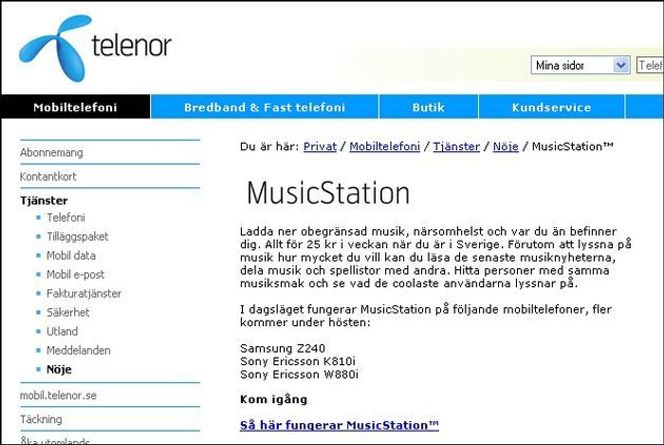This screenshot has height=445, width=664.
Task: Focus the search field beside Mina sidor
Action: 650,65
